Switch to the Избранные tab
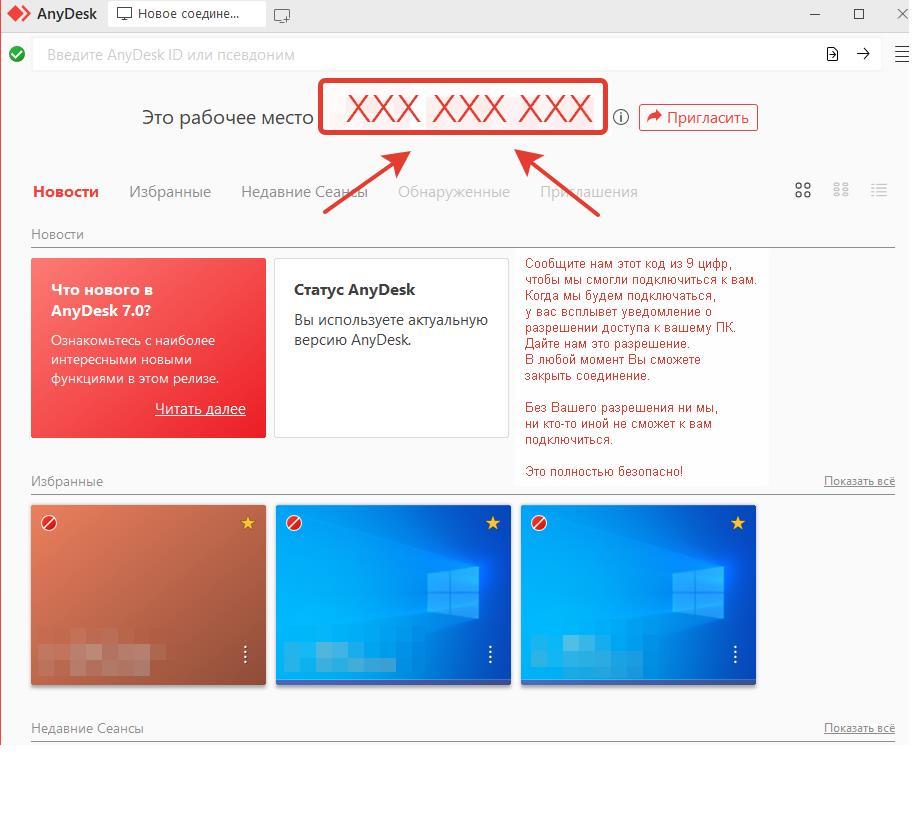 coord(170,191)
